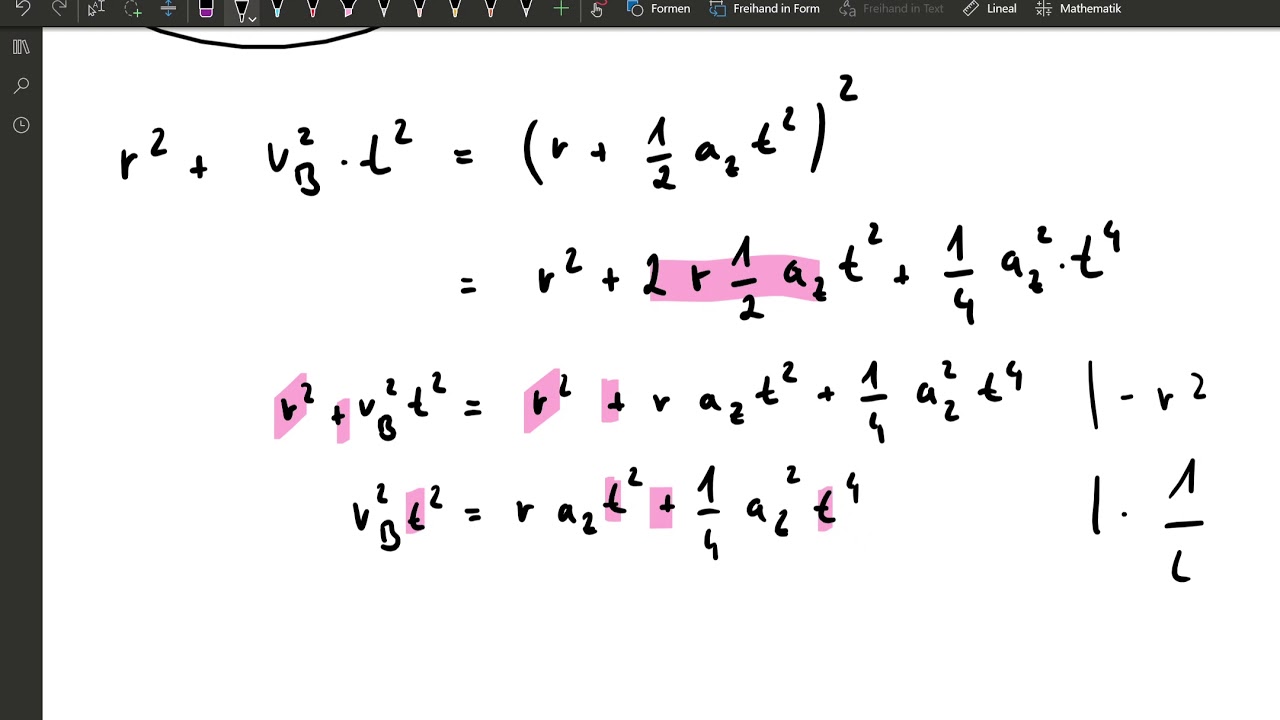1280x720 pixels.
Task: Toggle Freihand in Form conversion
Action: pyautogui.click(x=764, y=8)
